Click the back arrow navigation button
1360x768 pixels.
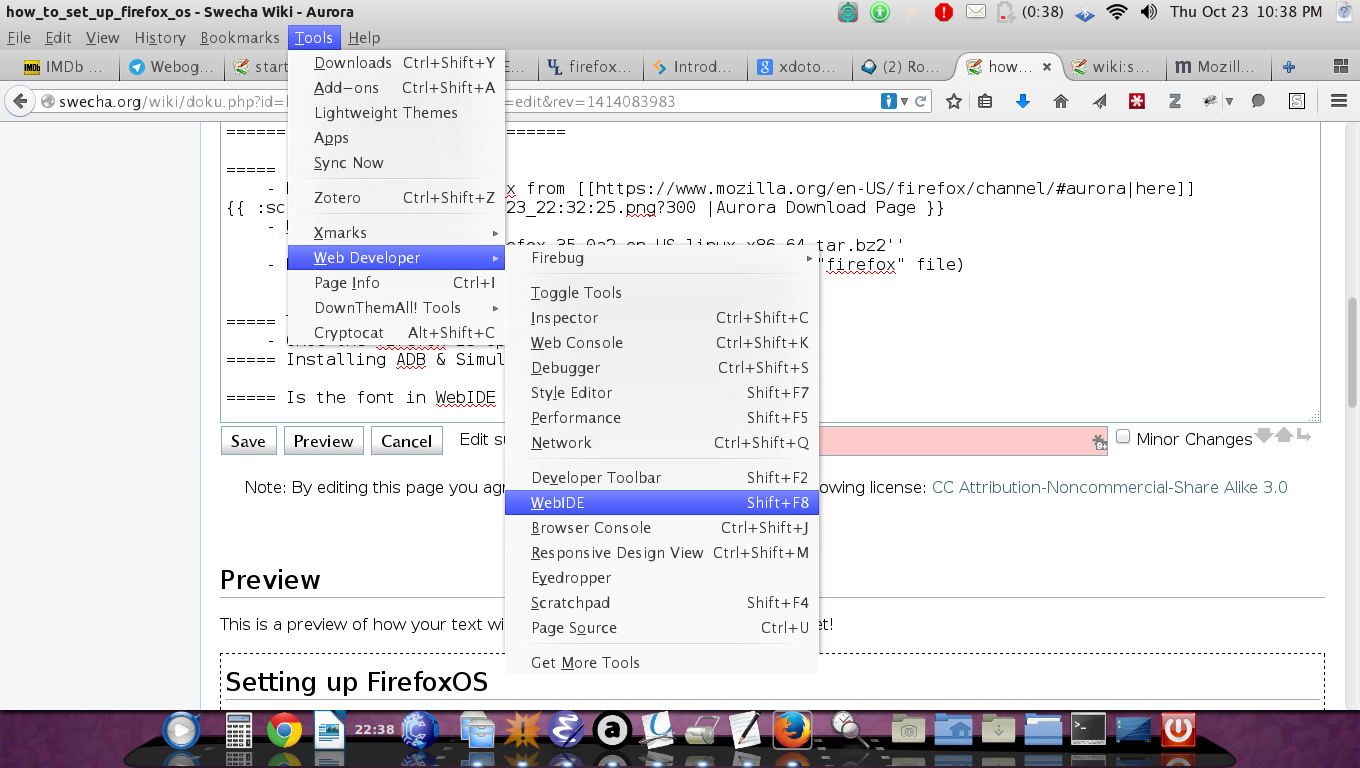(x=20, y=101)
